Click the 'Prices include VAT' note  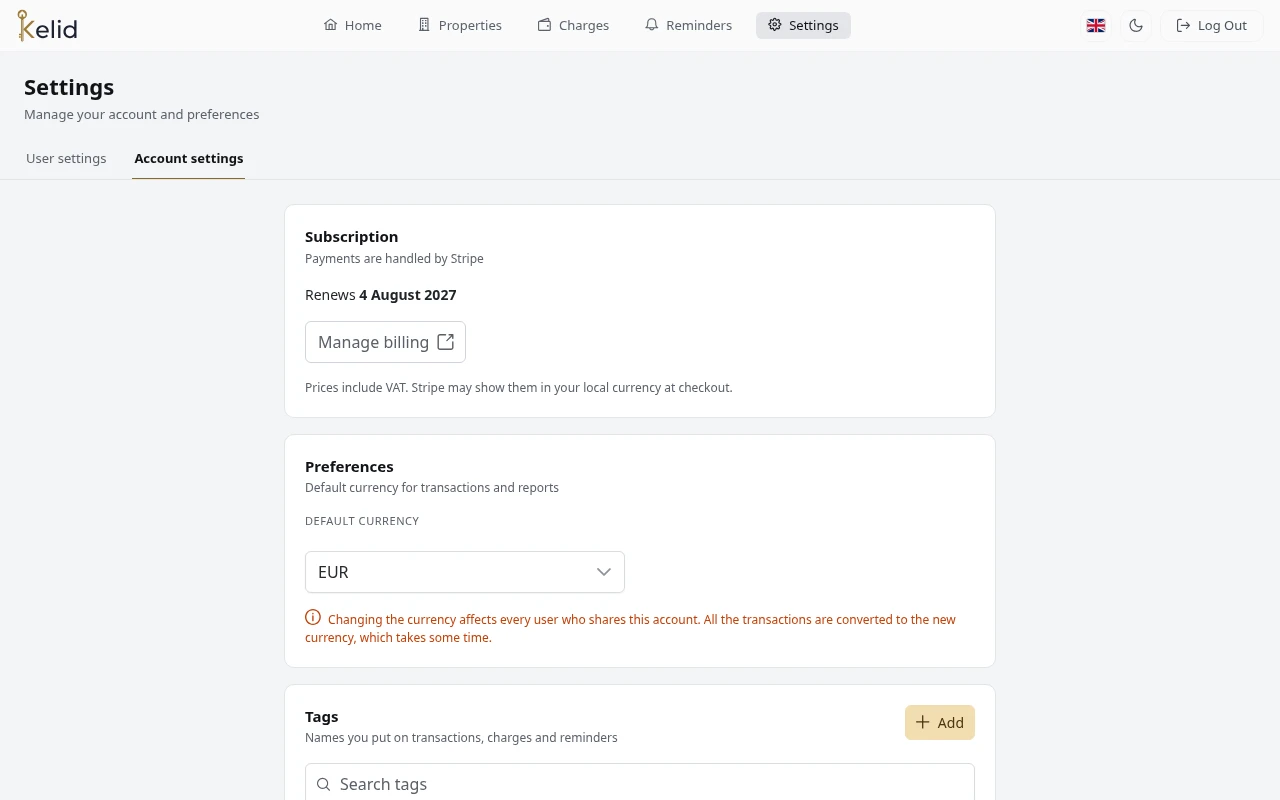(x=519, y=387)
